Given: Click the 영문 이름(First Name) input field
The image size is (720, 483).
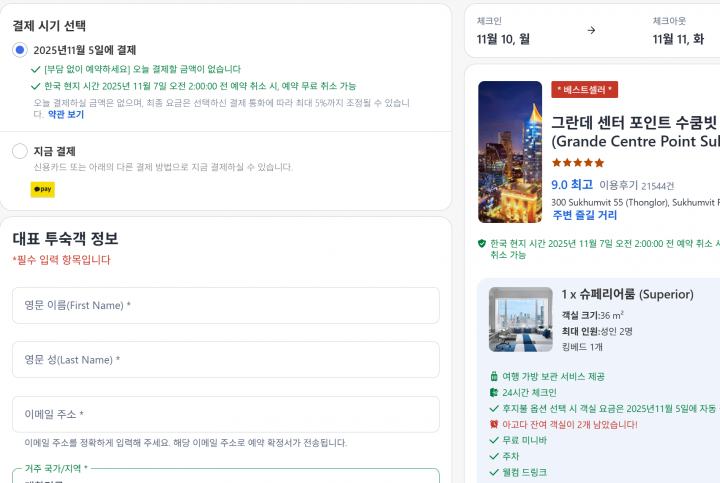Looking at the screenshot, I should click(x=225, y=305).
